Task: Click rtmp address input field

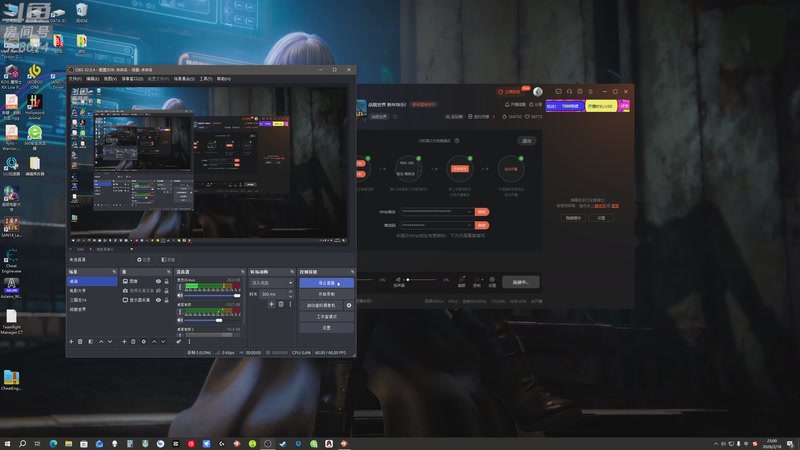Action: click(x=437, y=211)
